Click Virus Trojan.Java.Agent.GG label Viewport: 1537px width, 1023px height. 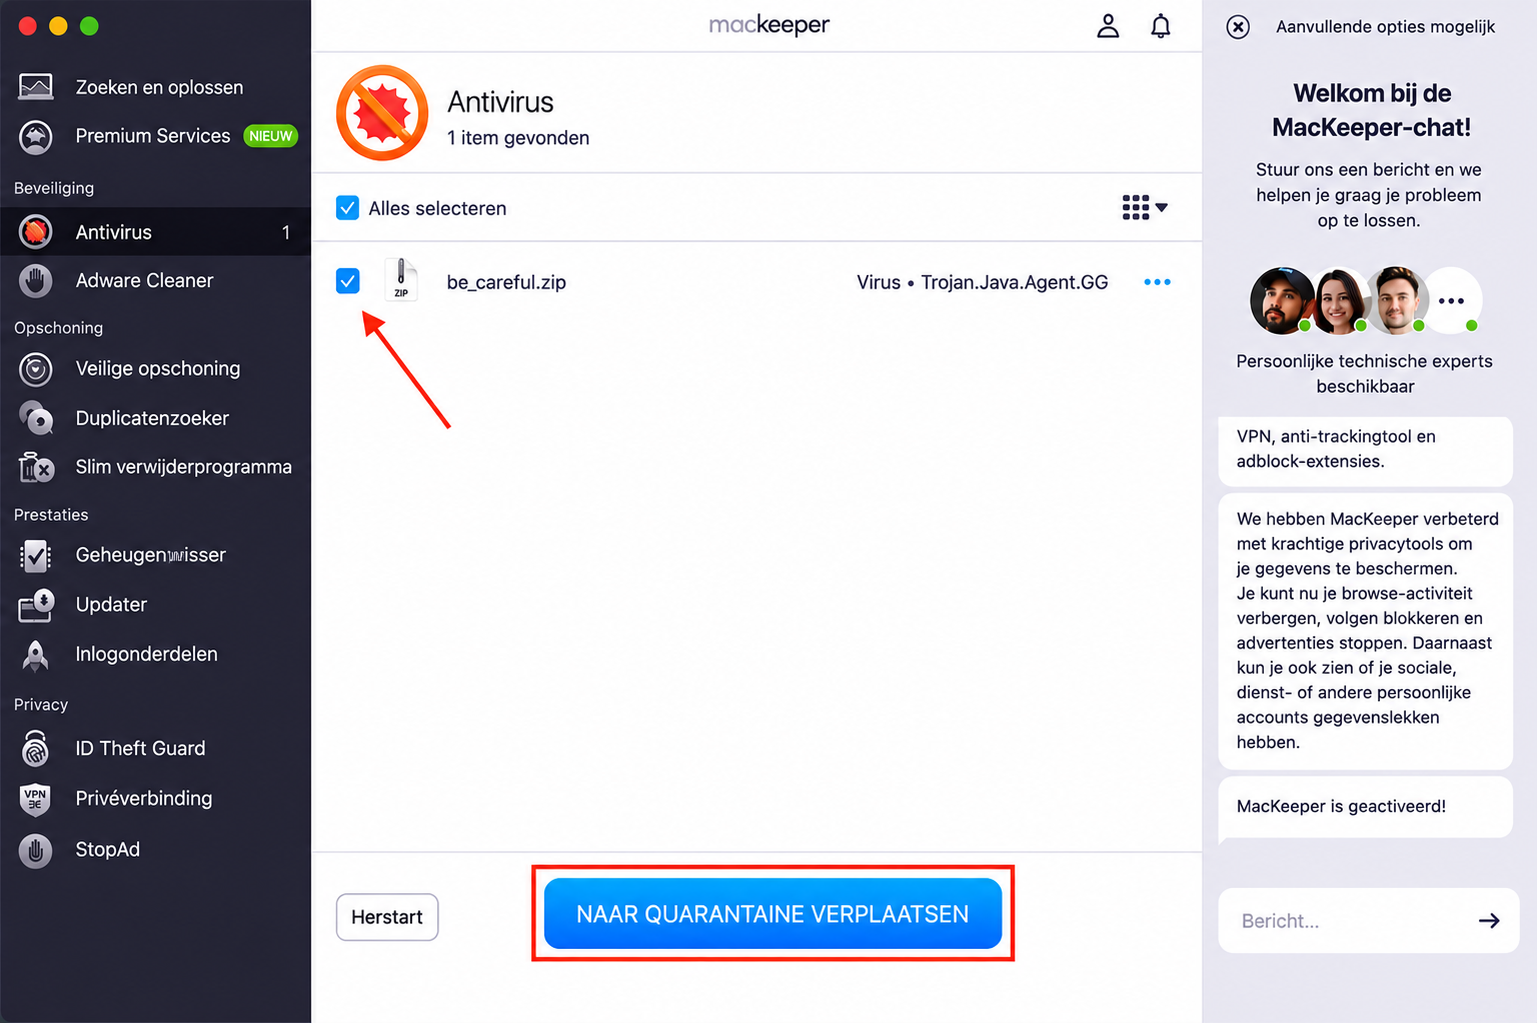982,282
